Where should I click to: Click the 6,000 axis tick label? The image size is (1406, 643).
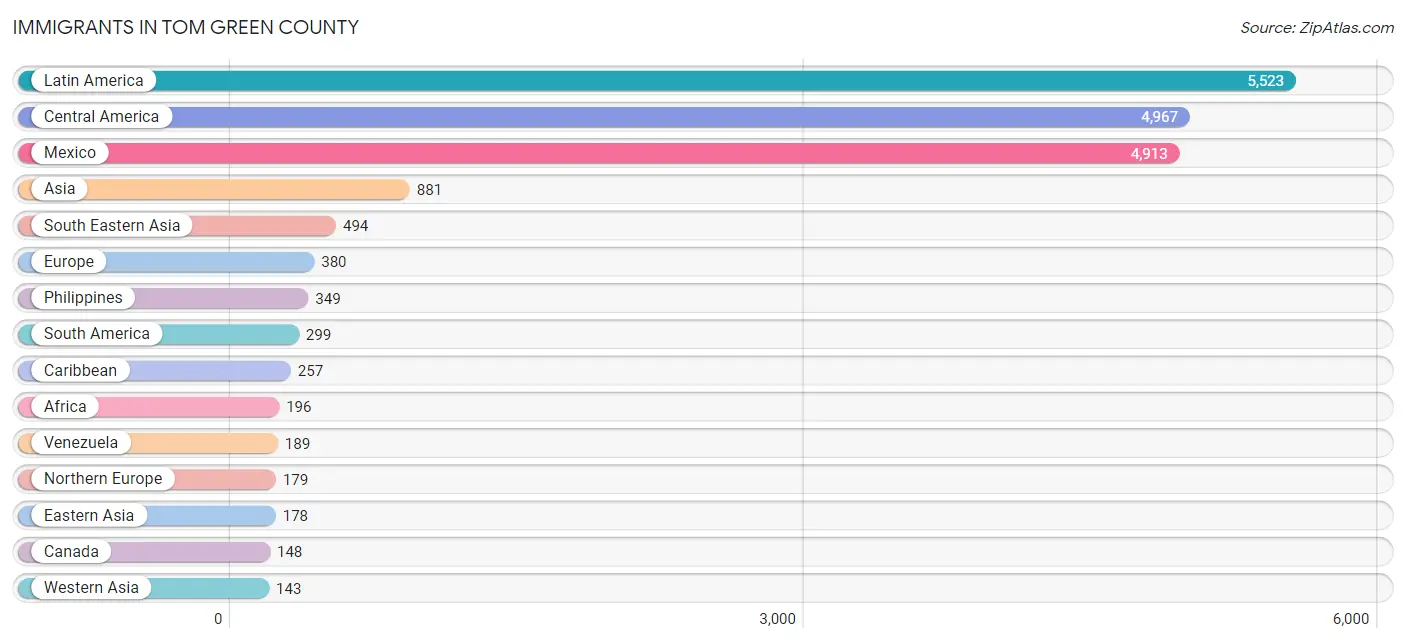tap(1350, 619)
